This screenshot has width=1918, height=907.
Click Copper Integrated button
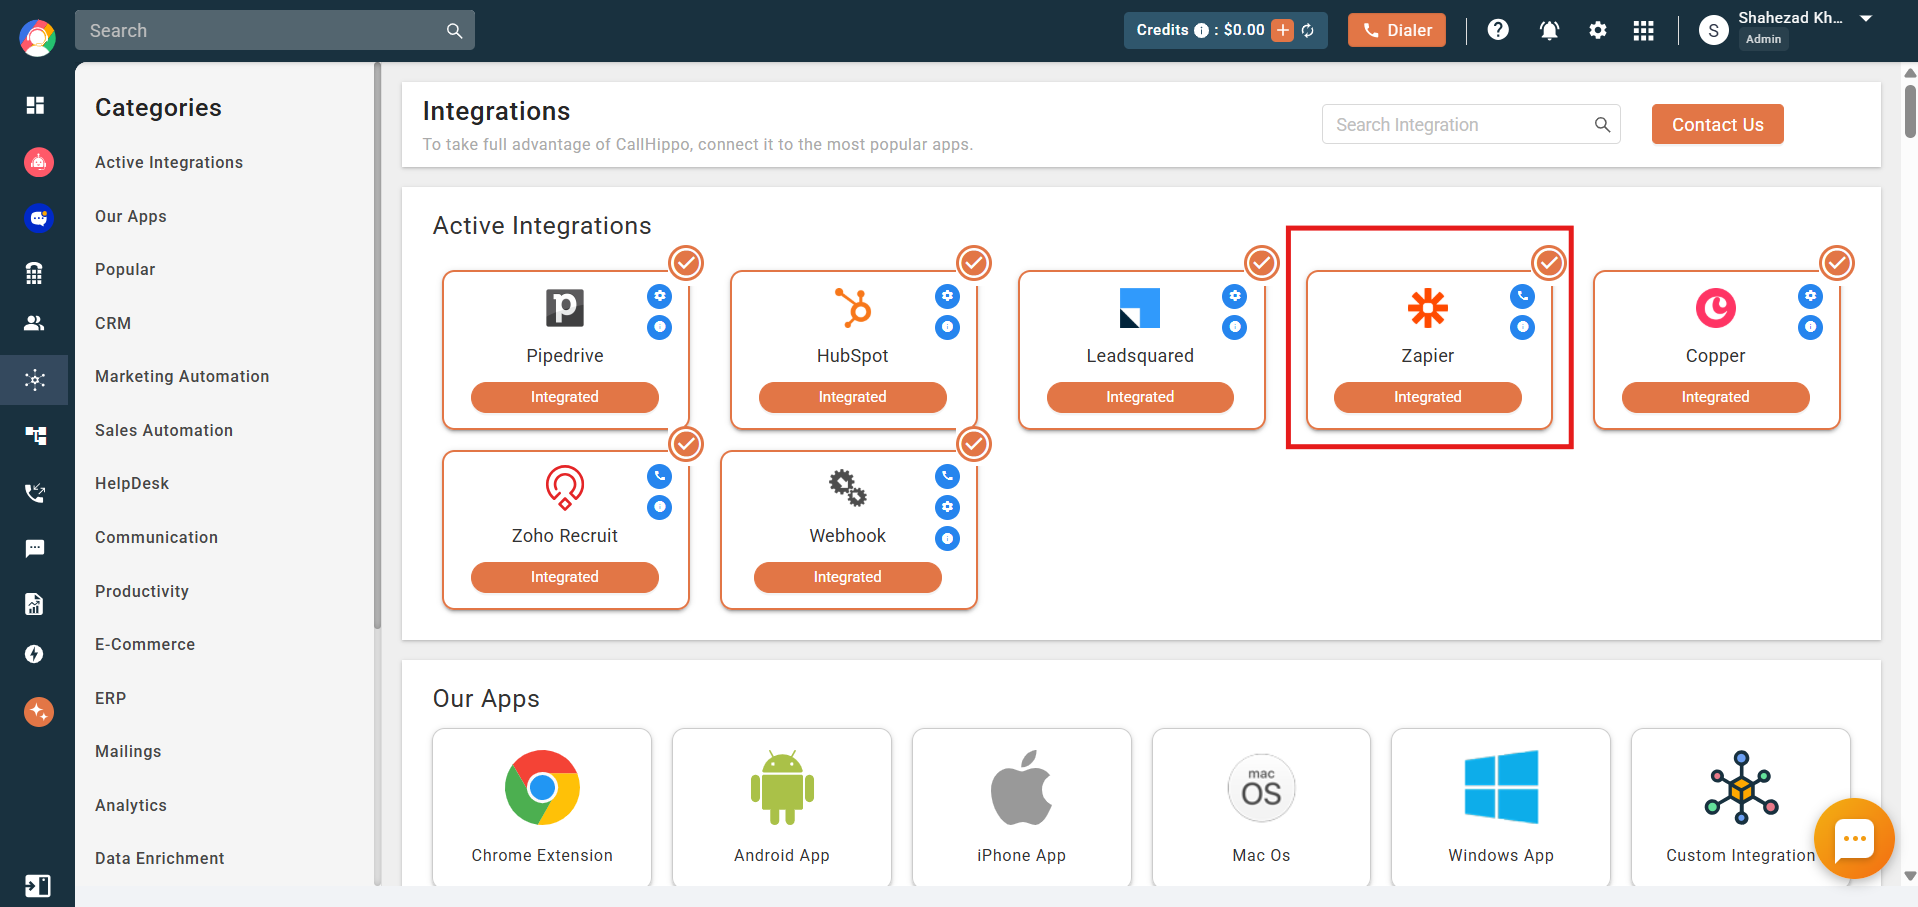click(1715, 397)
